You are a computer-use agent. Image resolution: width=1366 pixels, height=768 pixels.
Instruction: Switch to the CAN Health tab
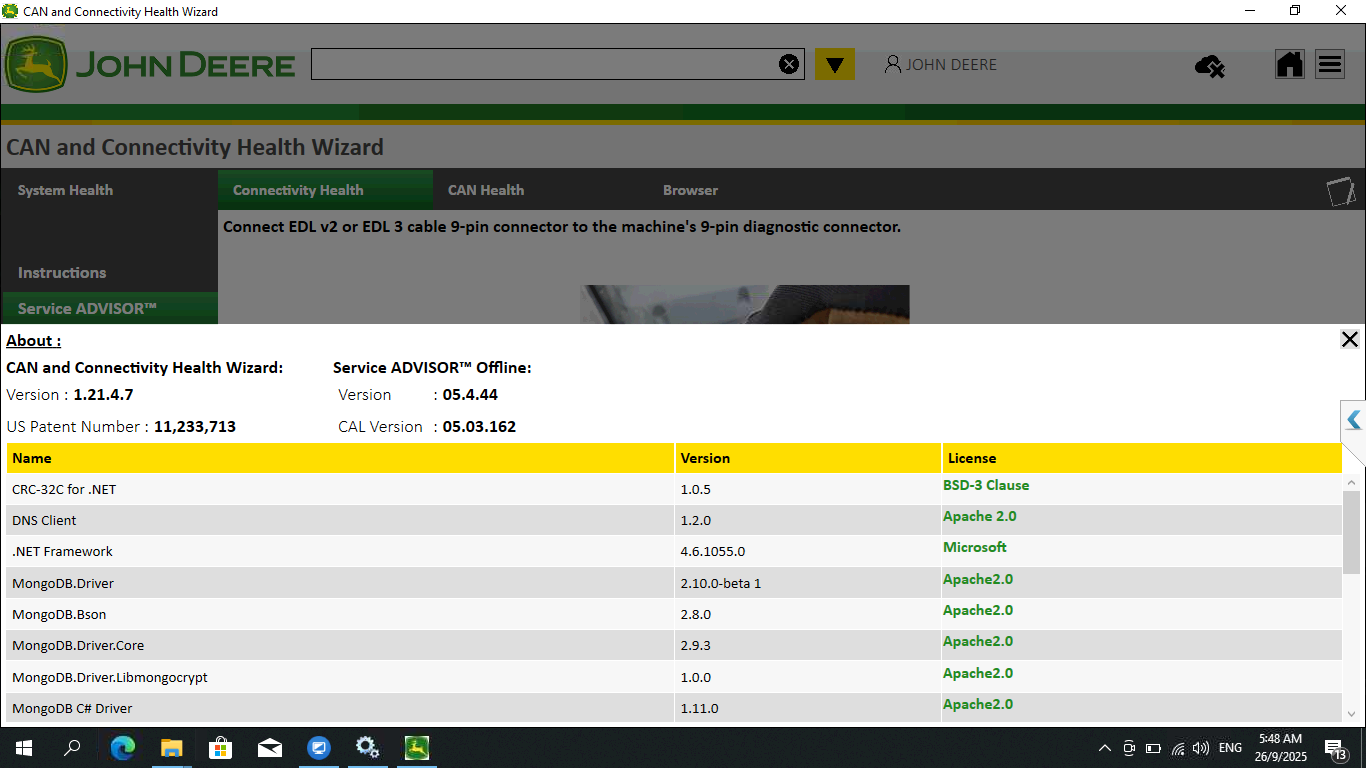point(486,189)
